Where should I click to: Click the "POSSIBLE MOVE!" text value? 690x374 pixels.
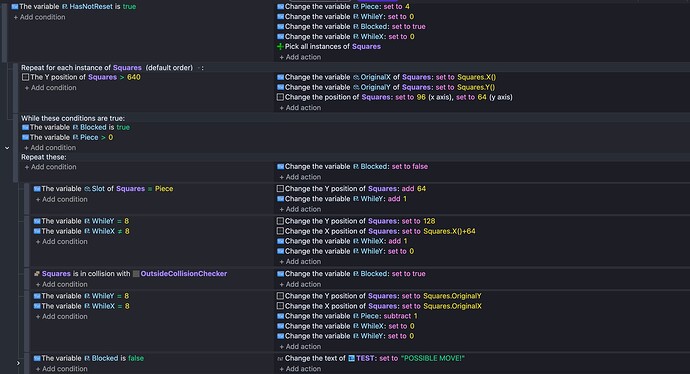[433, 359]
